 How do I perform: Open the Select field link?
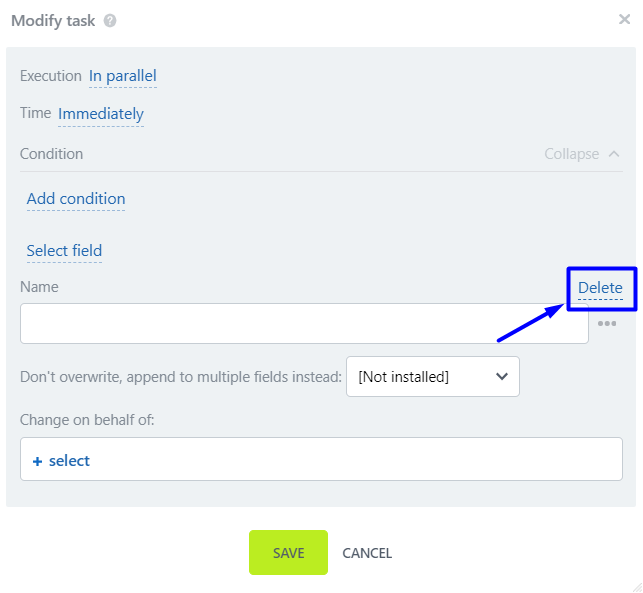[x=64, y=251]
